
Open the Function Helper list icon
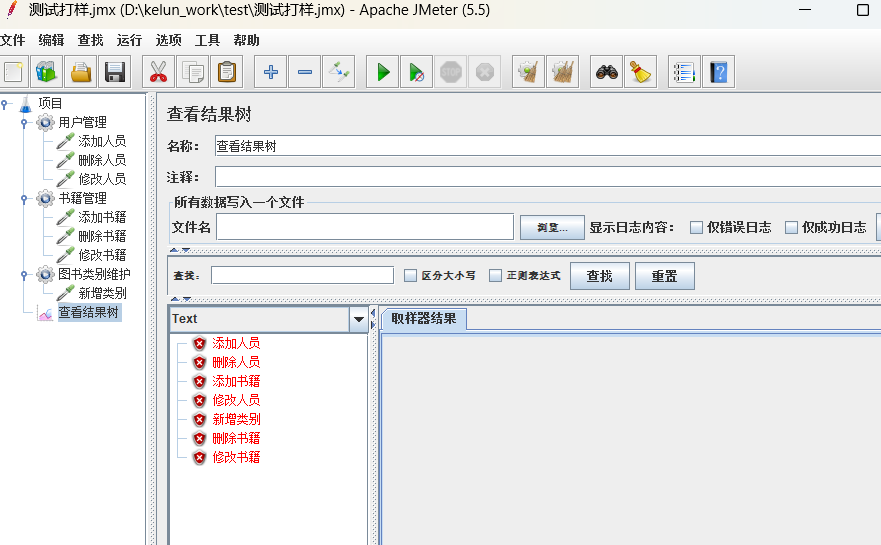pyautogui.click(x=684, y=72)
